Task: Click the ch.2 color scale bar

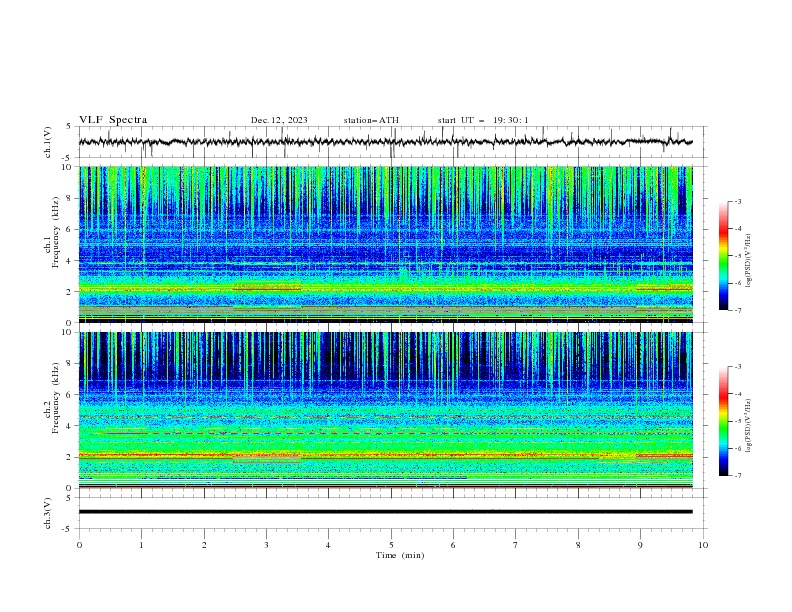Action: coord(723,421)
